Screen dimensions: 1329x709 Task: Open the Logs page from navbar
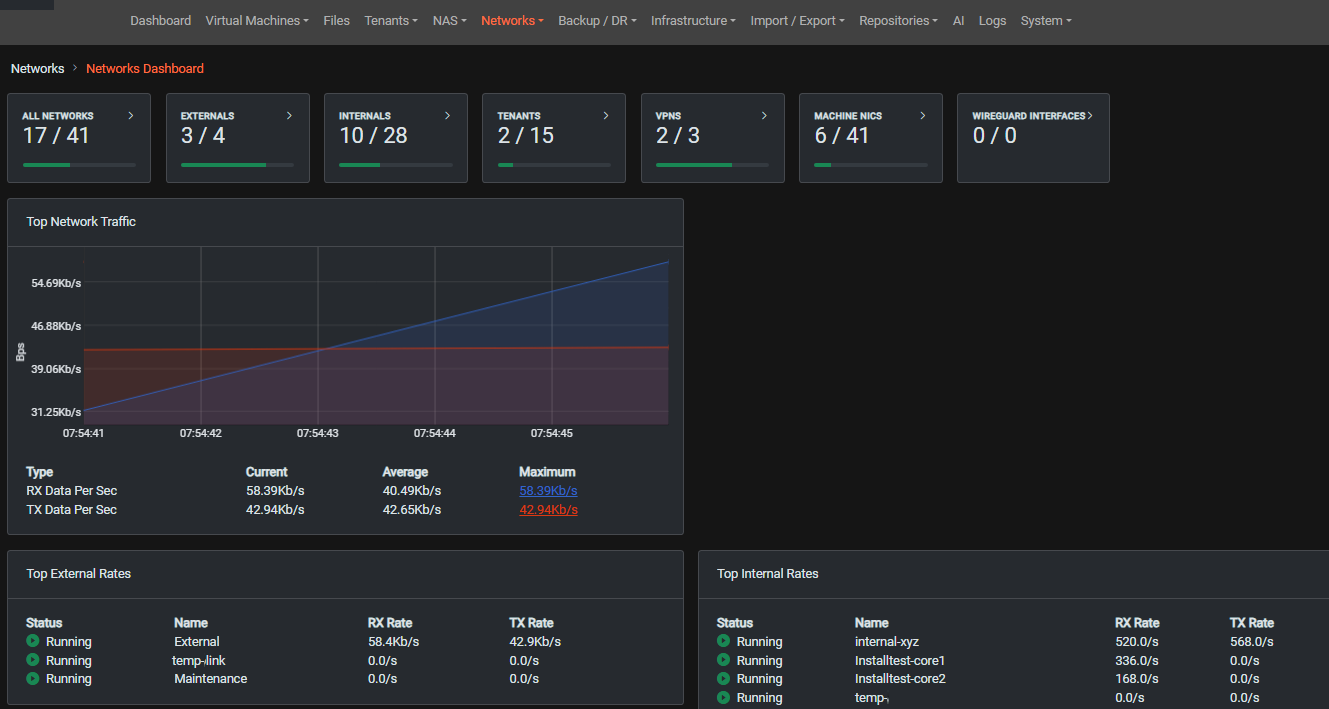click(x=992, y=21)
